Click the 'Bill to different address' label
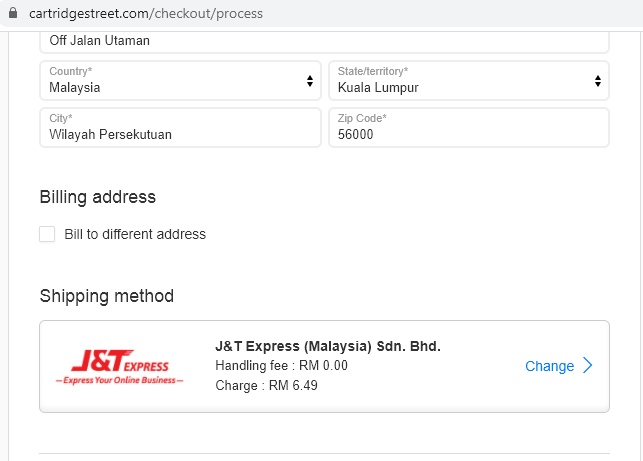Image resolution: width=643 pixels, height=461 pixels. click(x=135, y=234)
